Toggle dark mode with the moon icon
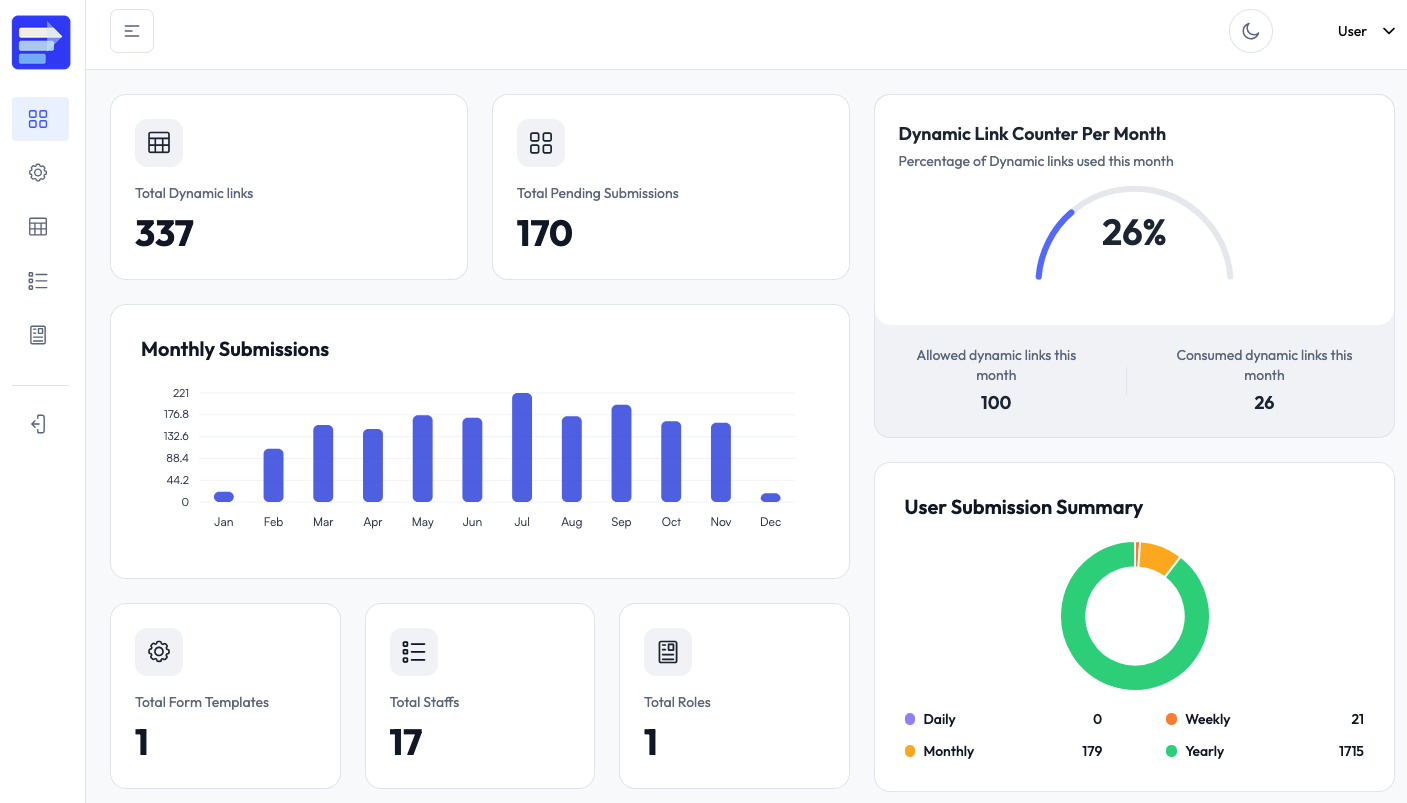Image resolution: width=1407 pixels, height=803 pixels. click(1250, 31)
